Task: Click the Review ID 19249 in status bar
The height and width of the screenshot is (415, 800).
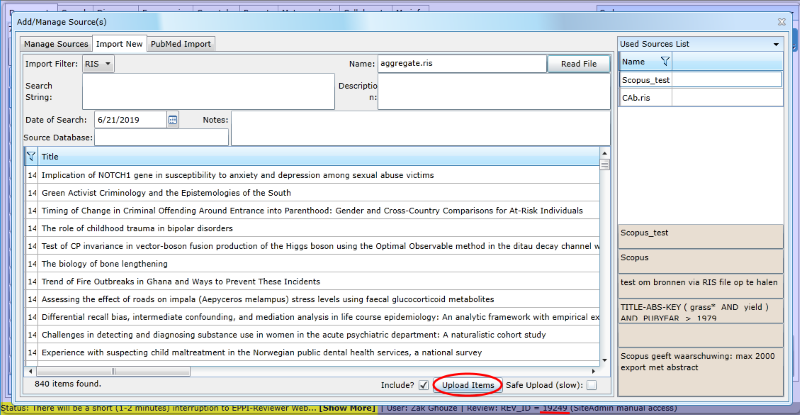Action: pos(555,408)
